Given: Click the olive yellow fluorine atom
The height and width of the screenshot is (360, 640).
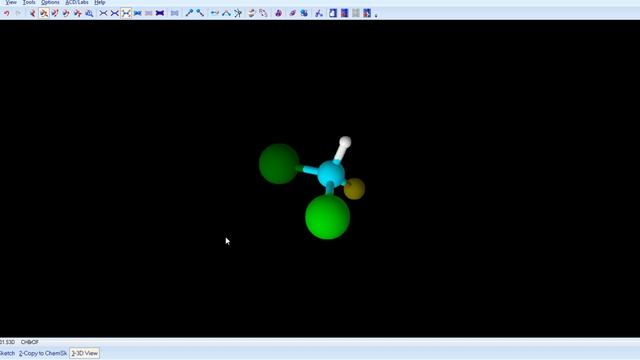Looking at the screenshot, I should pyautogui.click(x=354, y=189).
